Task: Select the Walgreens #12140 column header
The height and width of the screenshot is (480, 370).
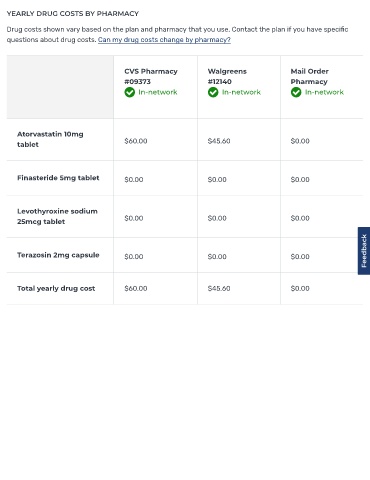Action: click(x=227, y=76)
